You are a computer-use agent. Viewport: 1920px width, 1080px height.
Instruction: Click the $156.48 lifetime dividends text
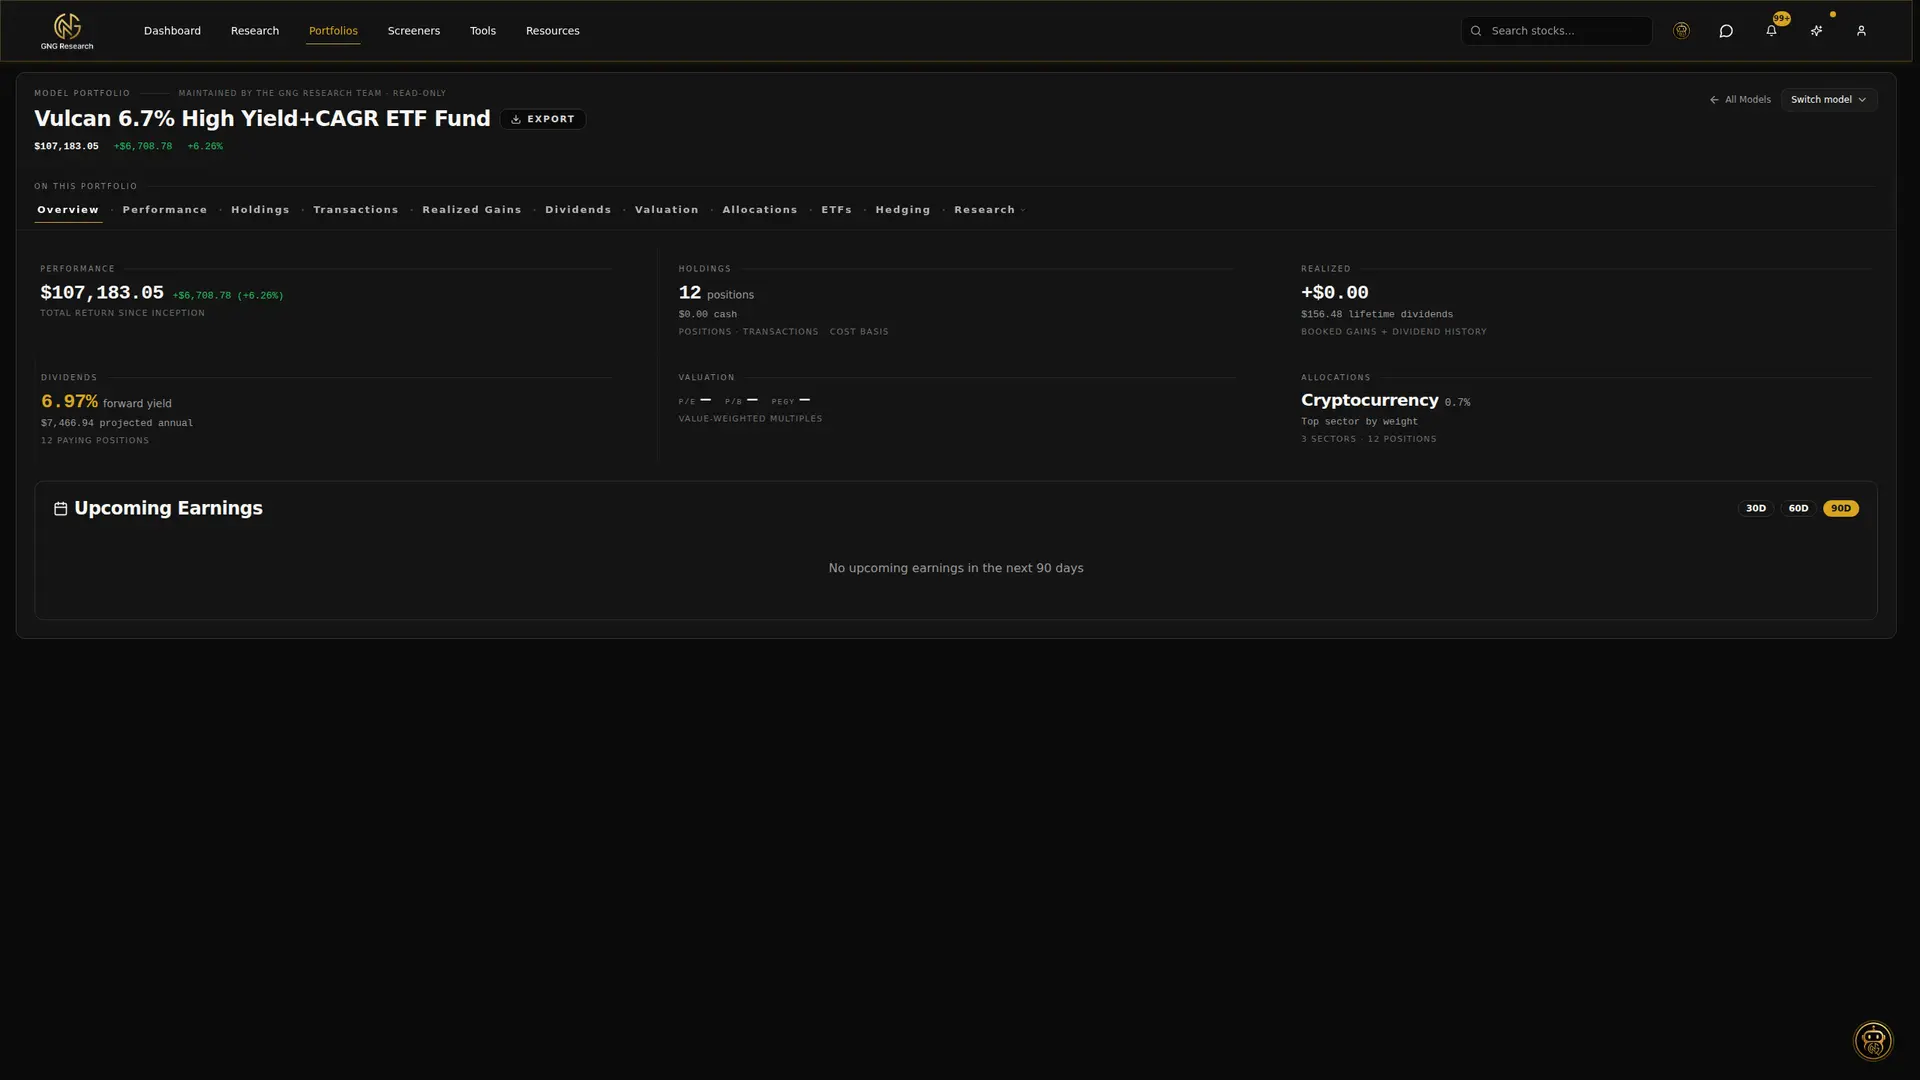tap(1377, 314)
